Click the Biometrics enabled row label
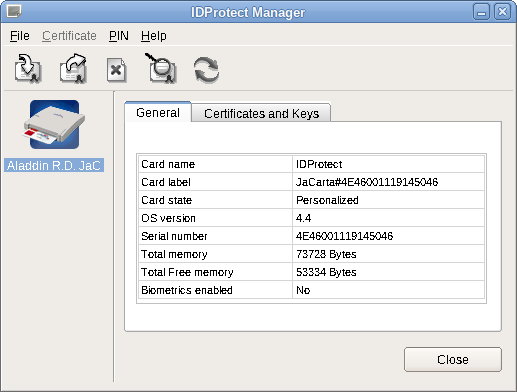This screenshot has height=392, width=517. pyautogui.click(x=187, y=290)
